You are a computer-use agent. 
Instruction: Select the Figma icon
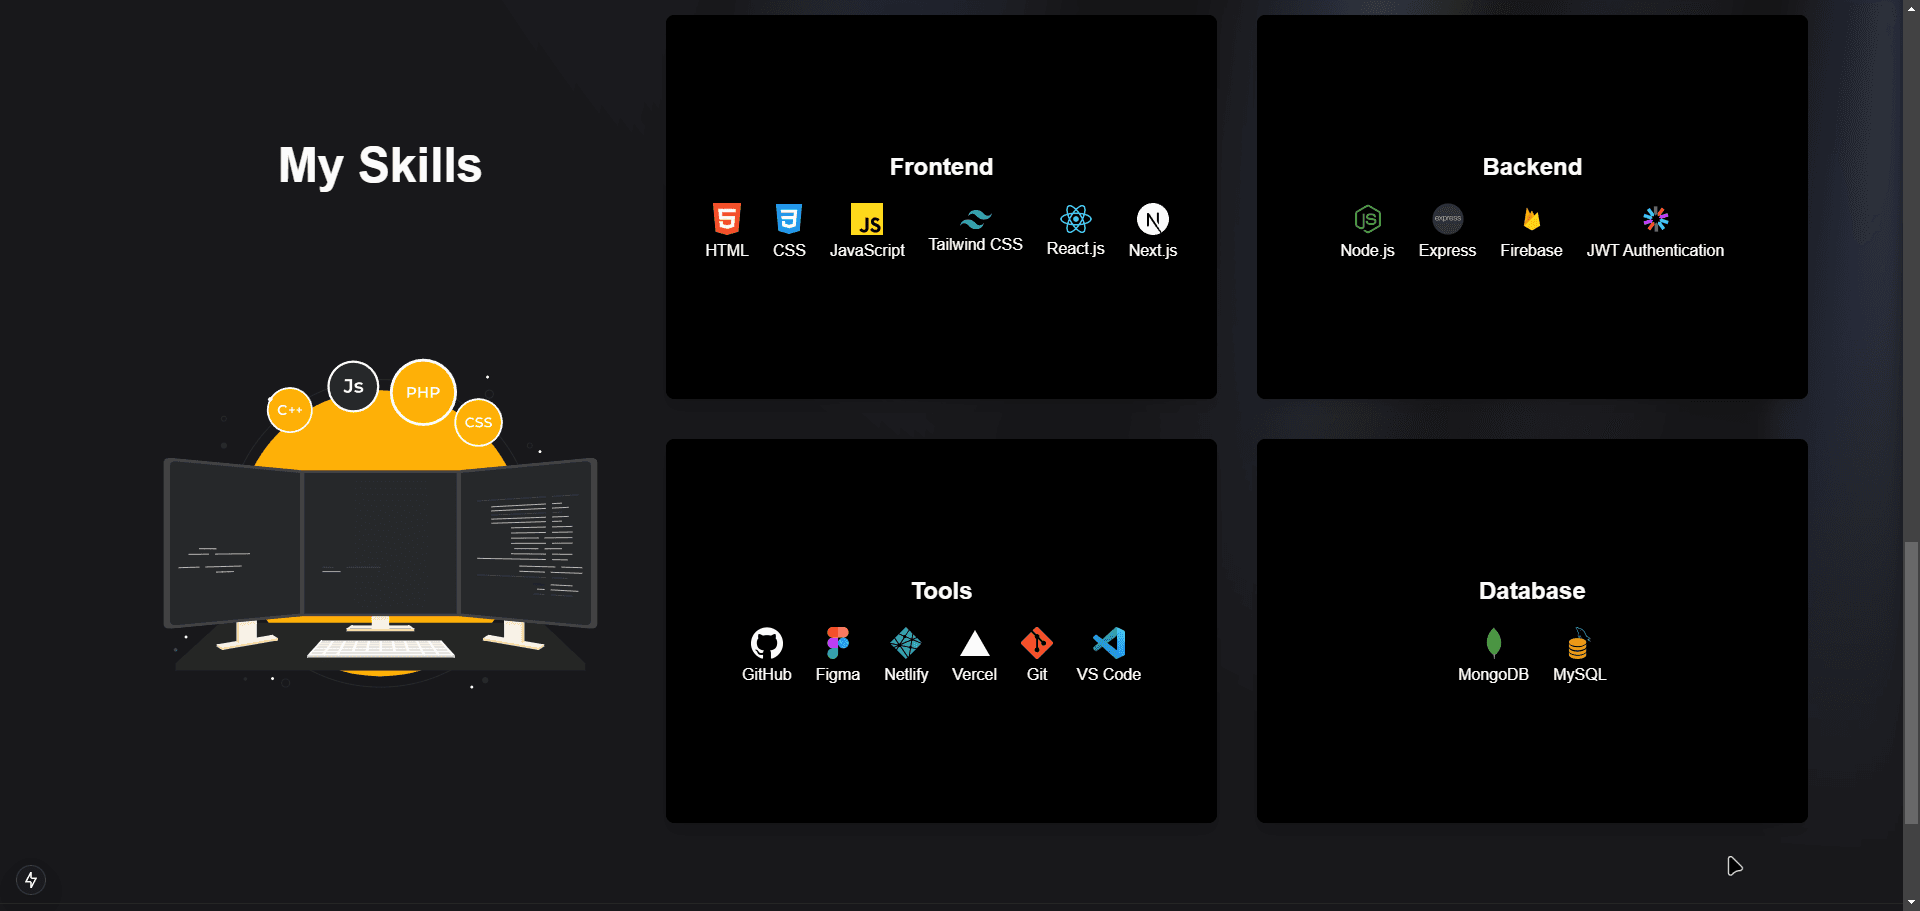[x=837, y=642]
